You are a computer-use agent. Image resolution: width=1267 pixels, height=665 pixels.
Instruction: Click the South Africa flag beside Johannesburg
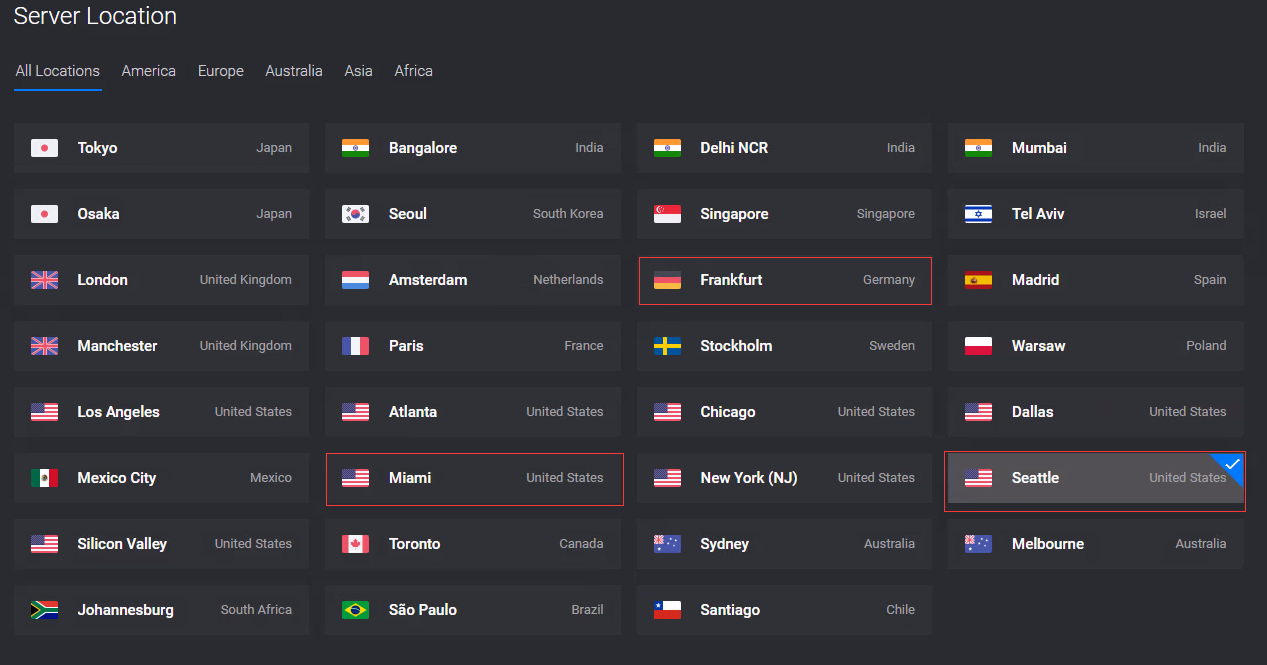click(x=44, y=610)
